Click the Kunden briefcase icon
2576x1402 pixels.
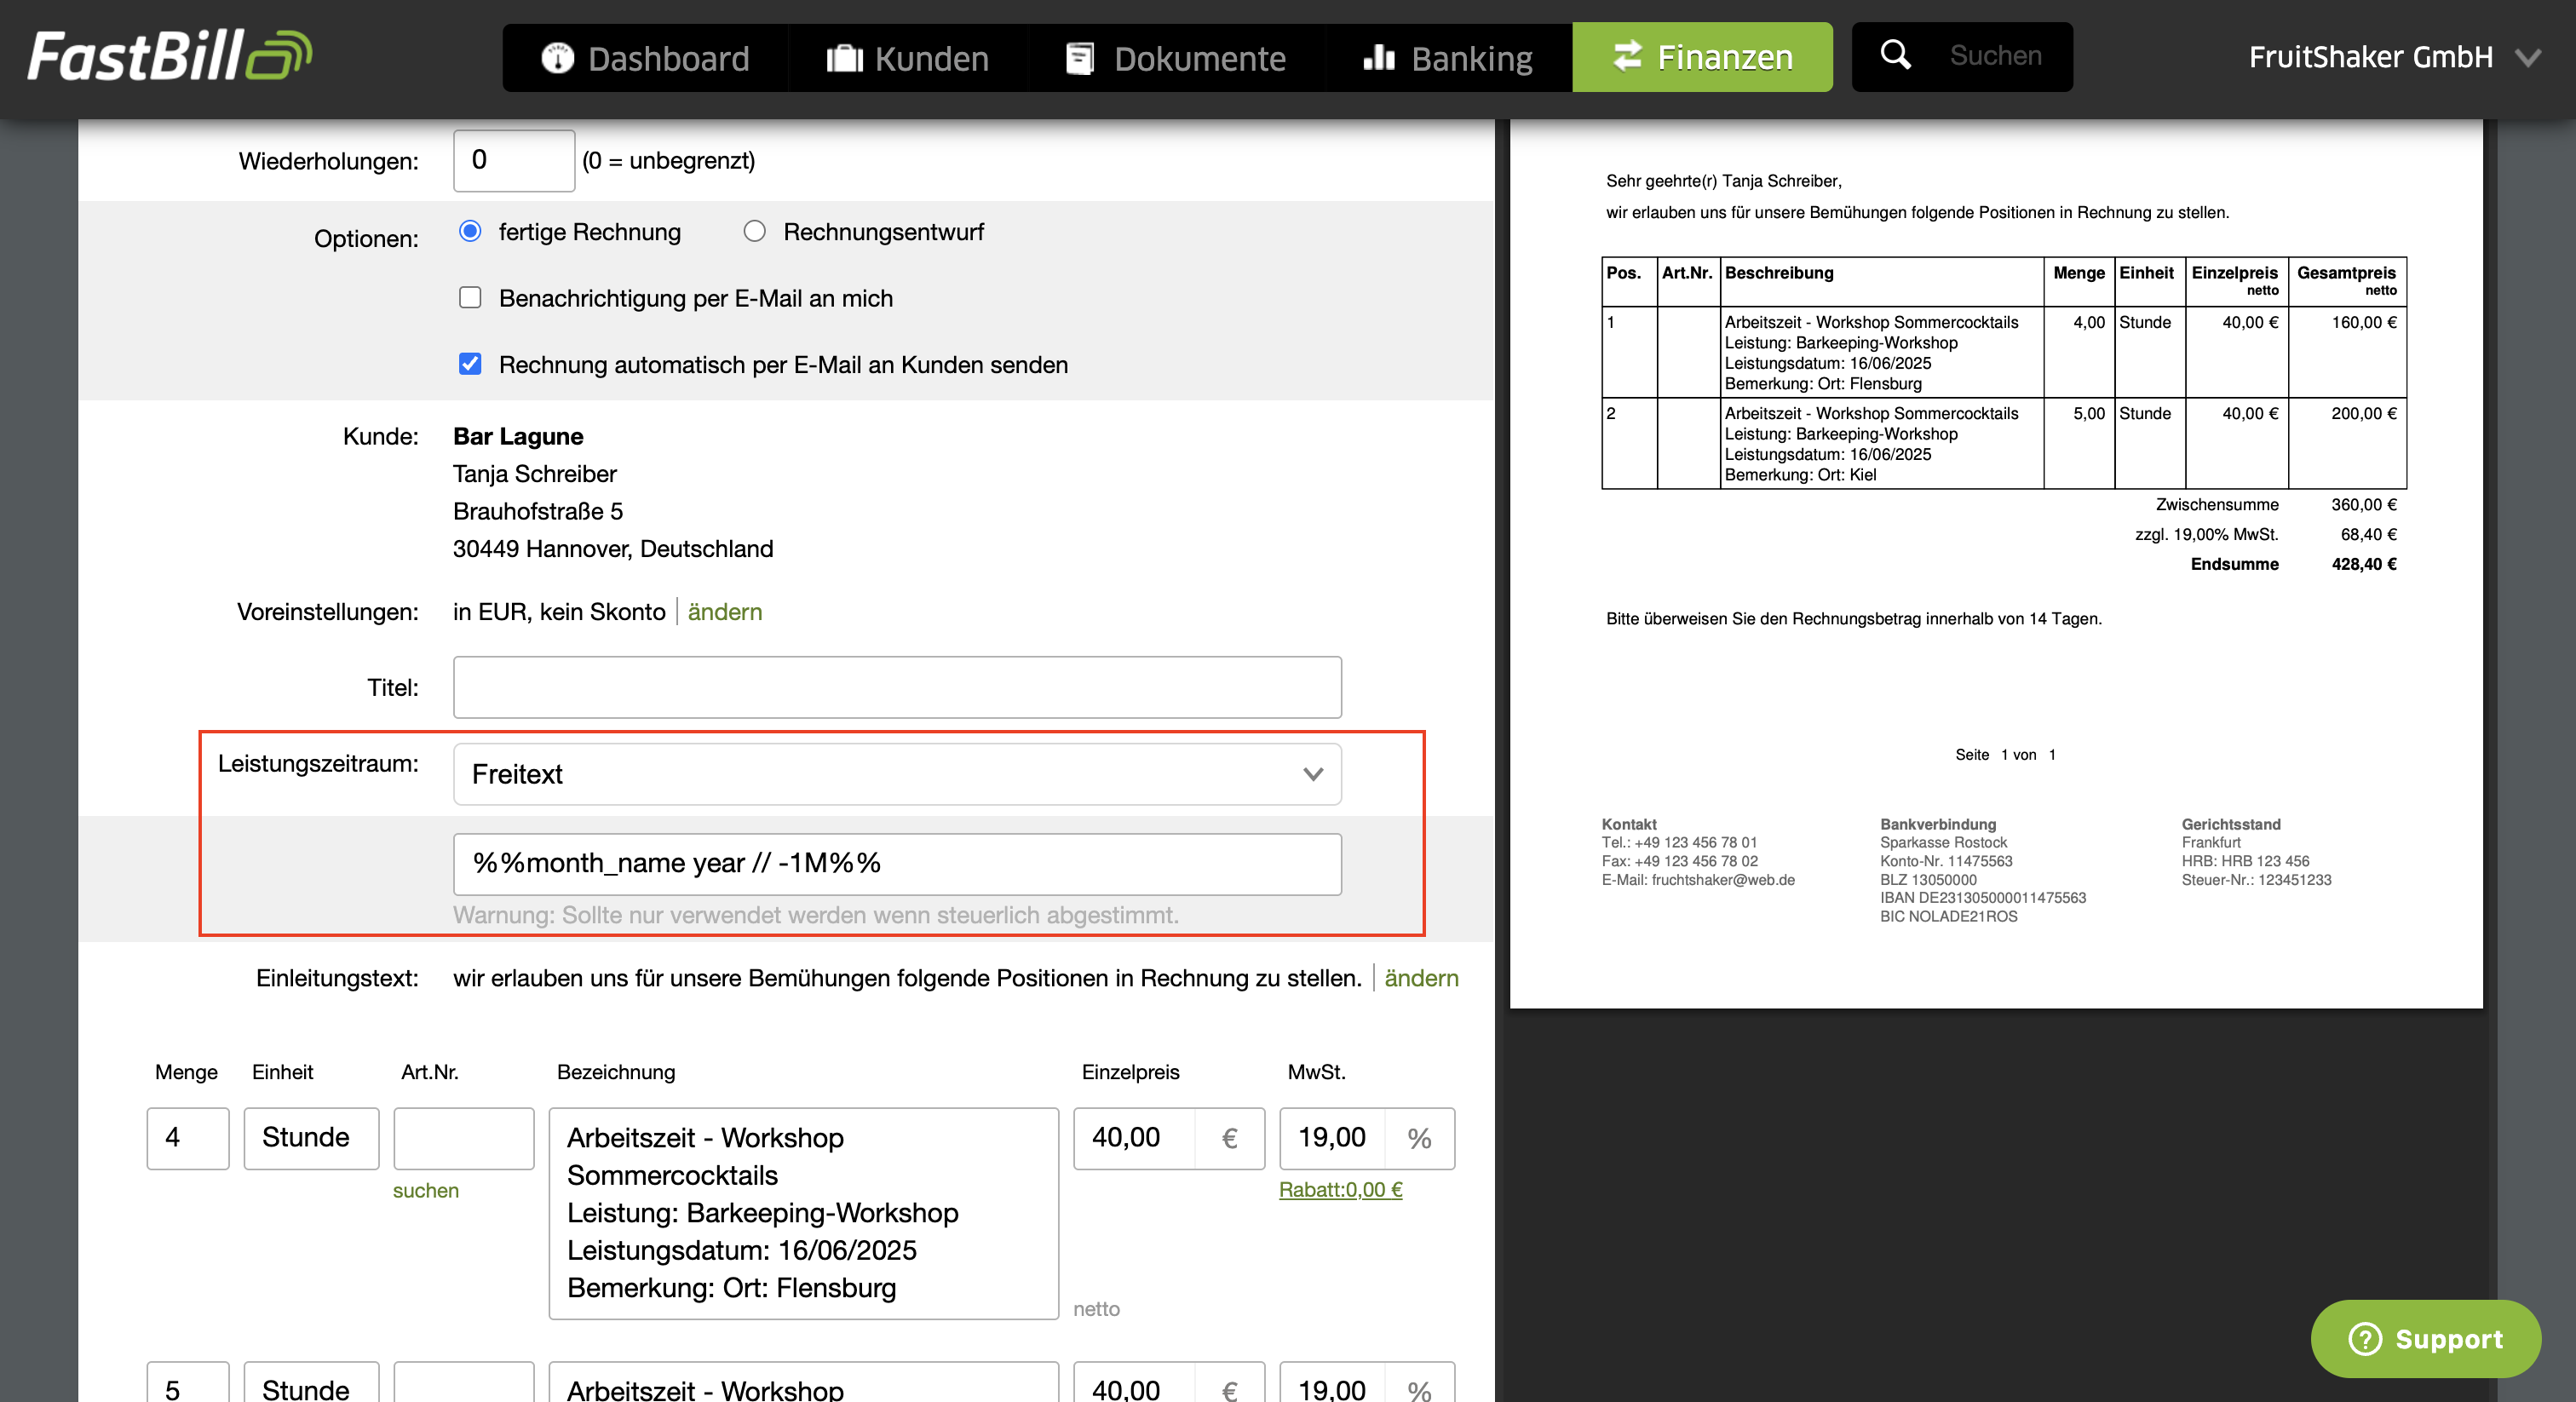tap(844, 58)
